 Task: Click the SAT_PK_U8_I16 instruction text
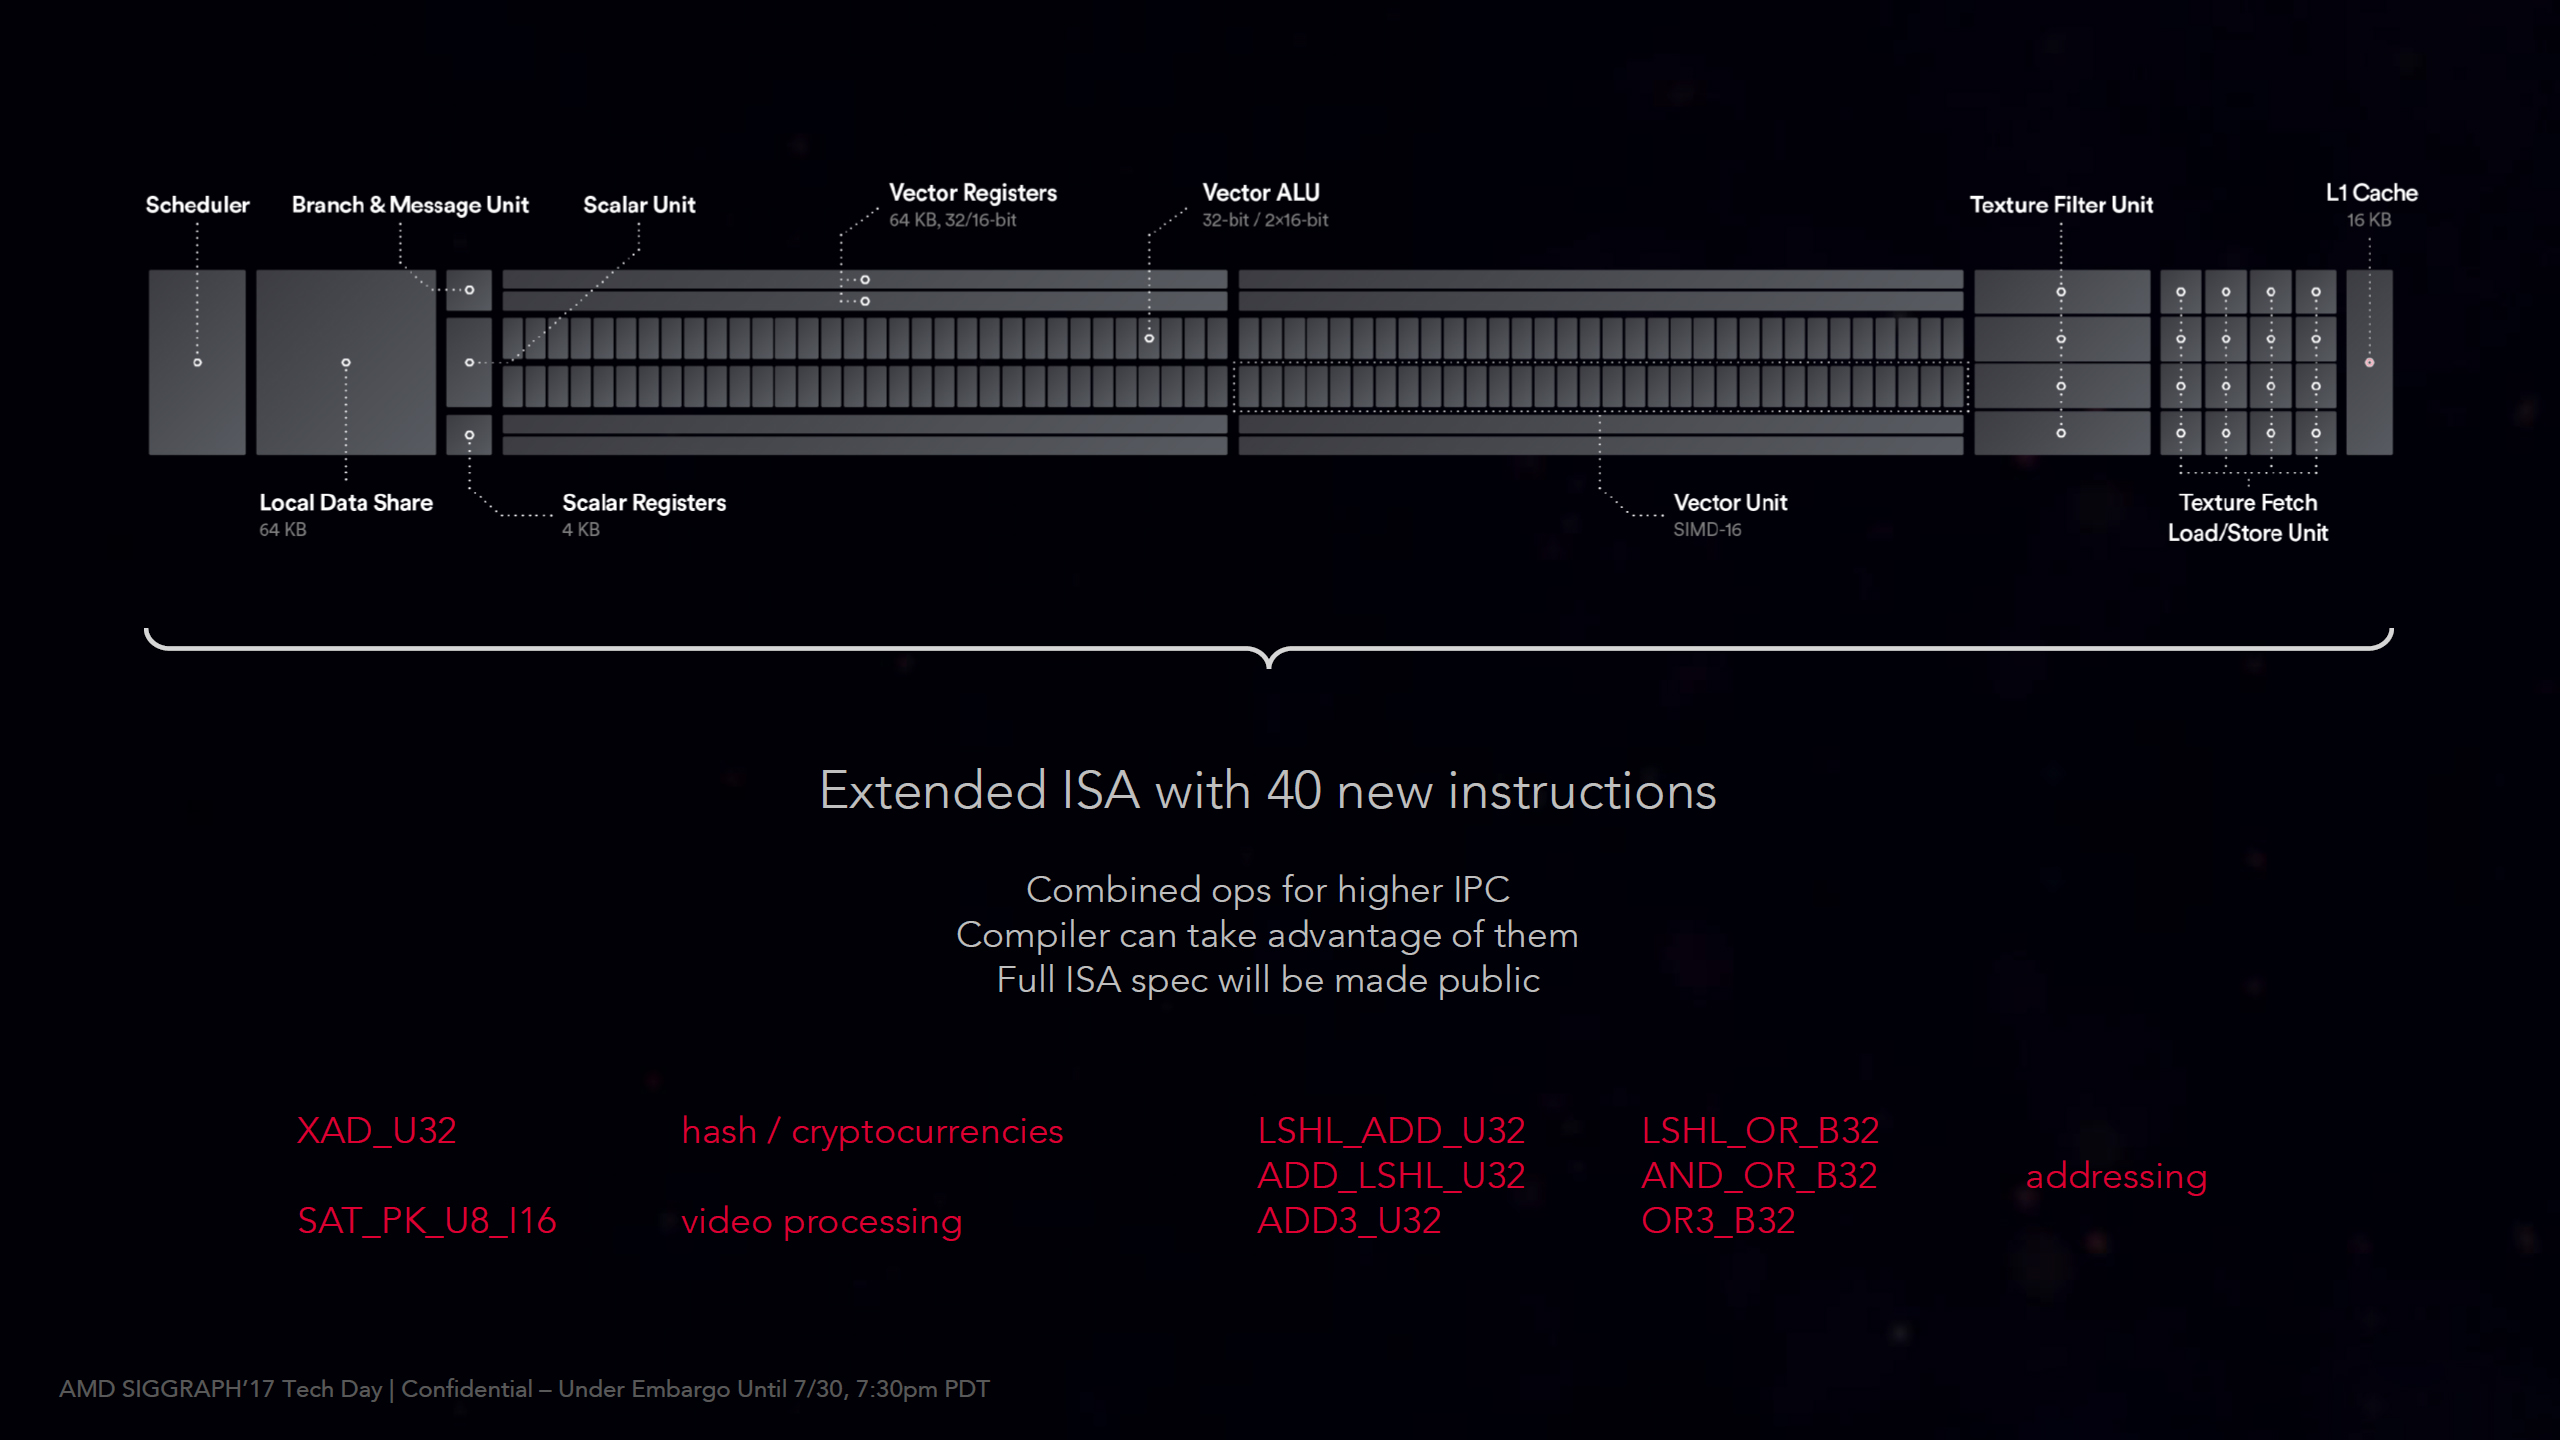[x=427, y=1221]
